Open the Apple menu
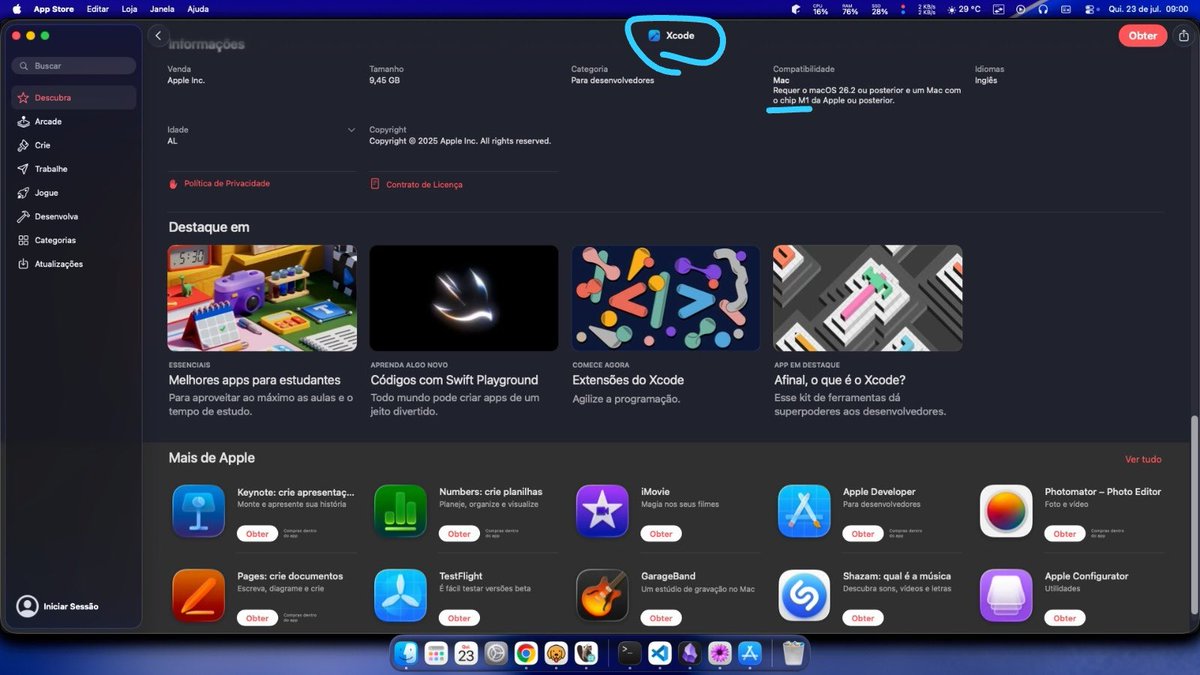This screenshot has width=1200, height=675. [x=17, y=9]
